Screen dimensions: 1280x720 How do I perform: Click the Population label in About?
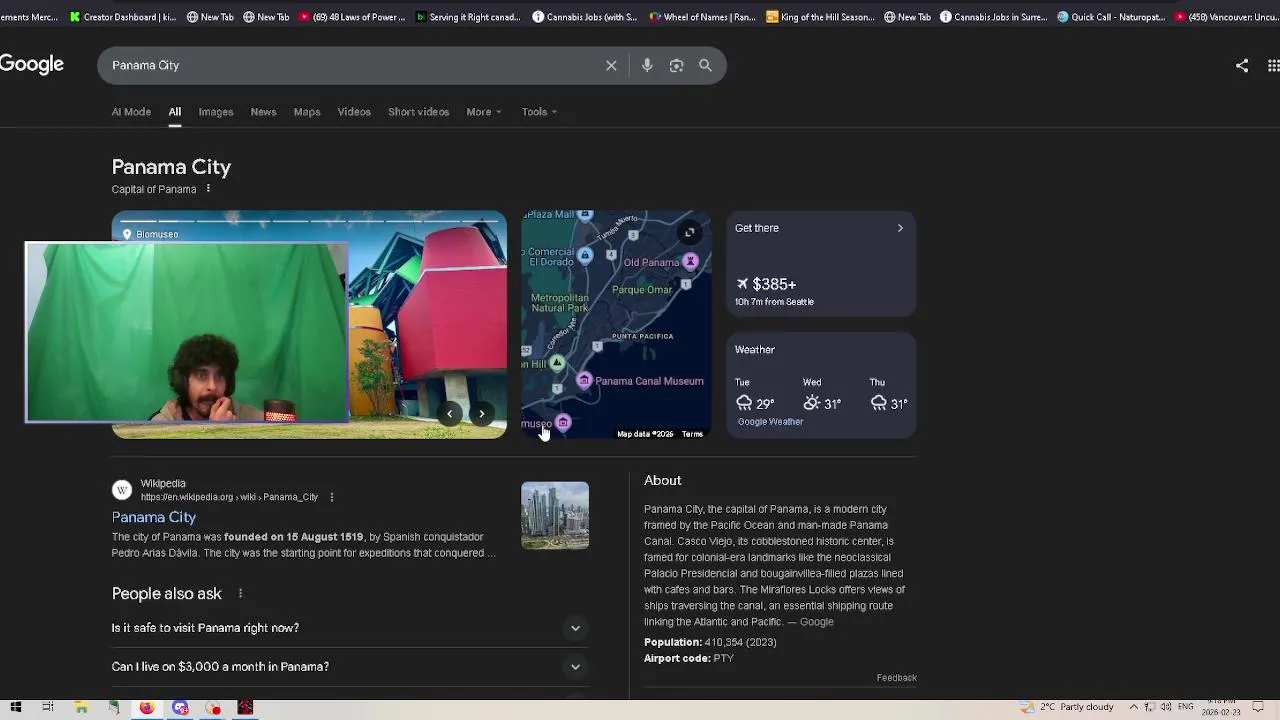click(672, 642)
